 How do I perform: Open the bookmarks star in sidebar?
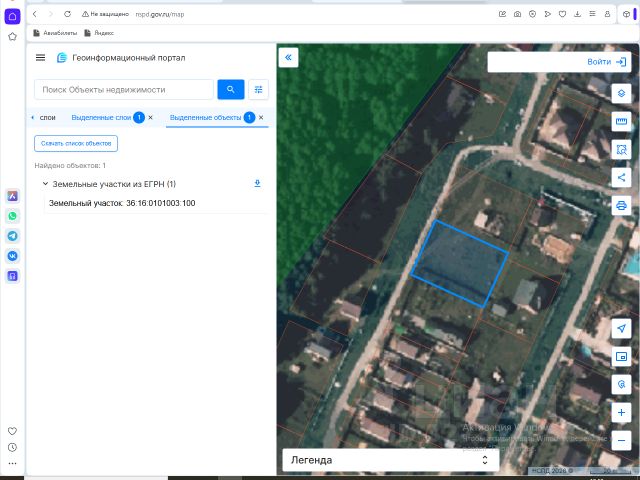coord(12,37)
